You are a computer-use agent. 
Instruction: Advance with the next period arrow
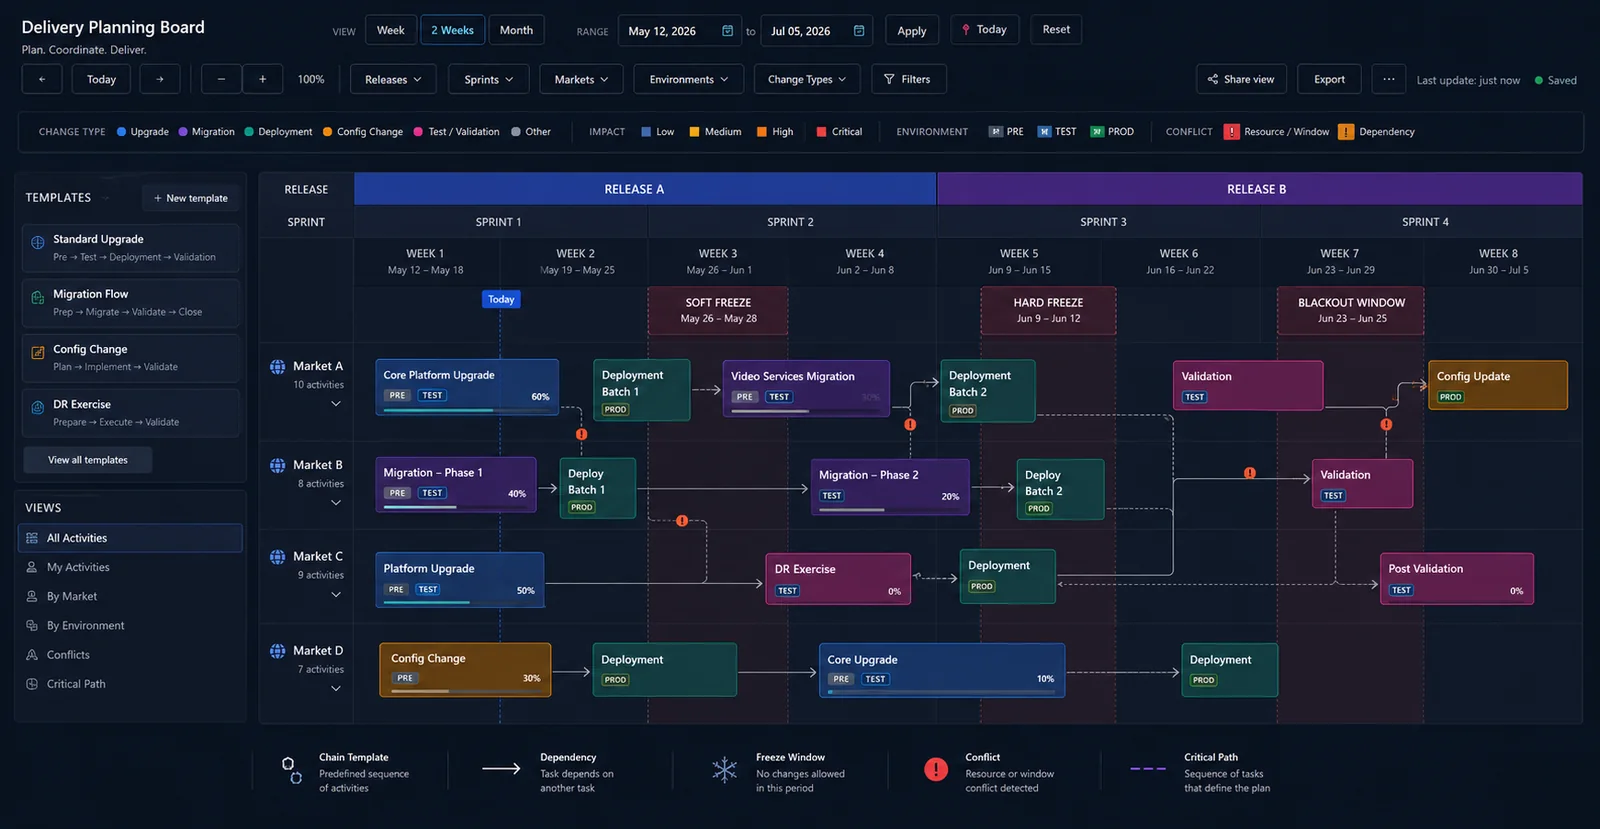click(160, 79)
